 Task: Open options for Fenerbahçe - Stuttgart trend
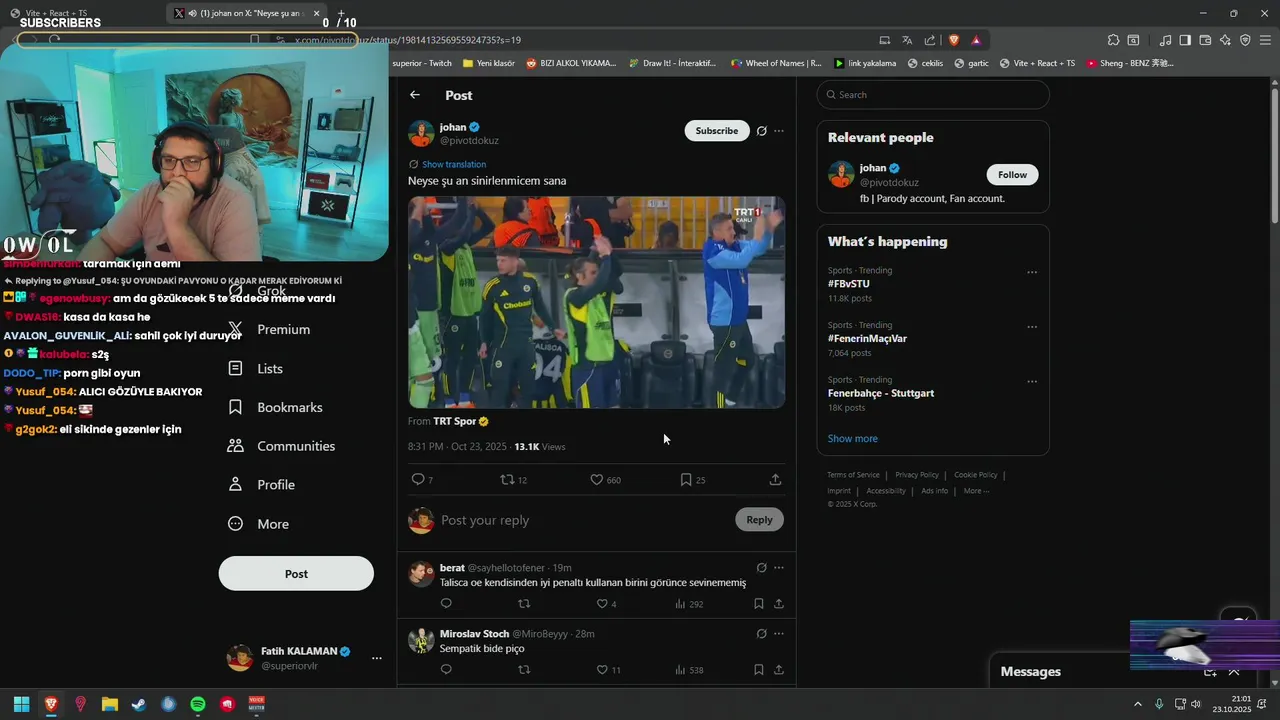click(1032, 382)
